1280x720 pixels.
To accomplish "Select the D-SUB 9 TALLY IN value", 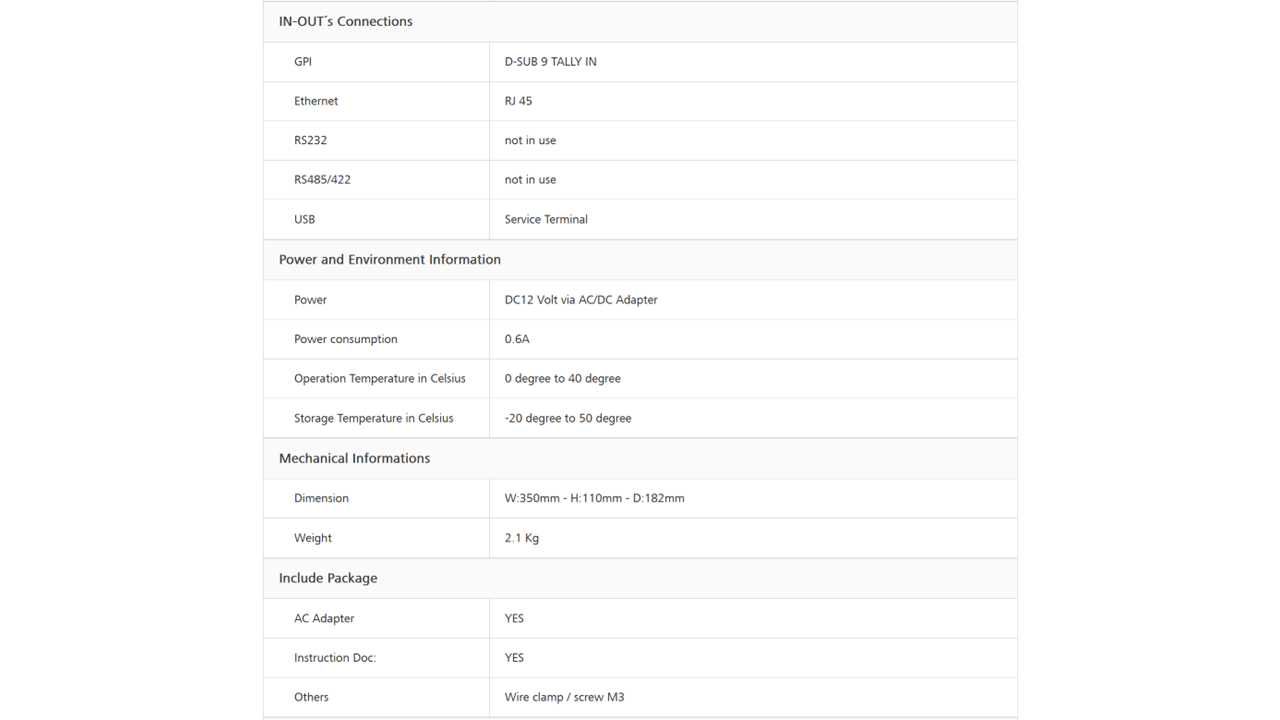I will click(550, 61).
